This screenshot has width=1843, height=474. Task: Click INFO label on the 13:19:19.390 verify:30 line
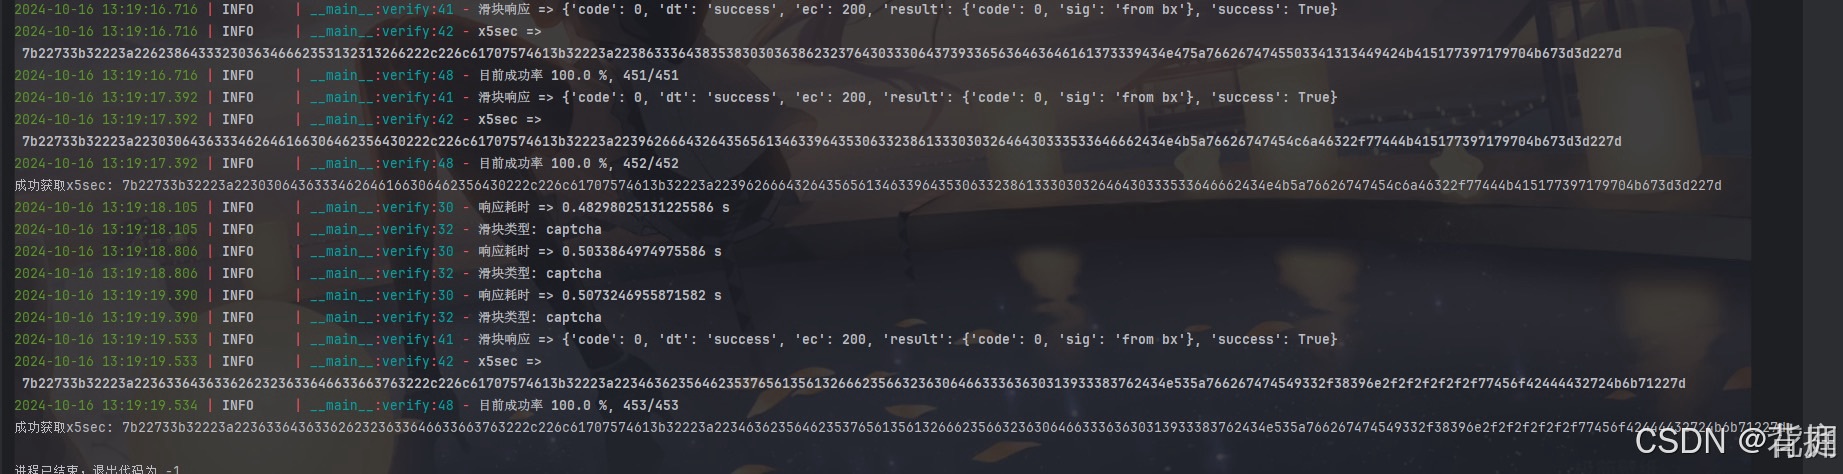click(x=238, y=295)
